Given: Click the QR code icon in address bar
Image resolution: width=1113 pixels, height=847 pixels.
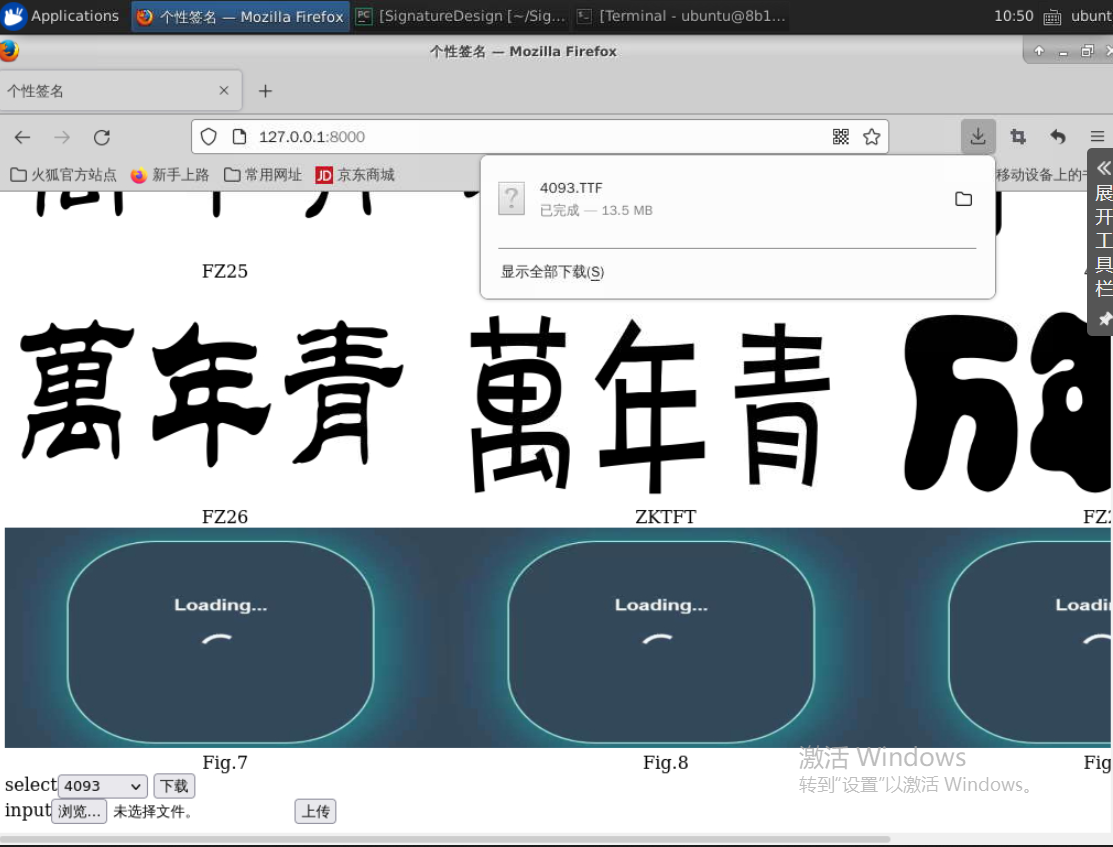Looking at the screenshot, I should click(x=841, y=137).
